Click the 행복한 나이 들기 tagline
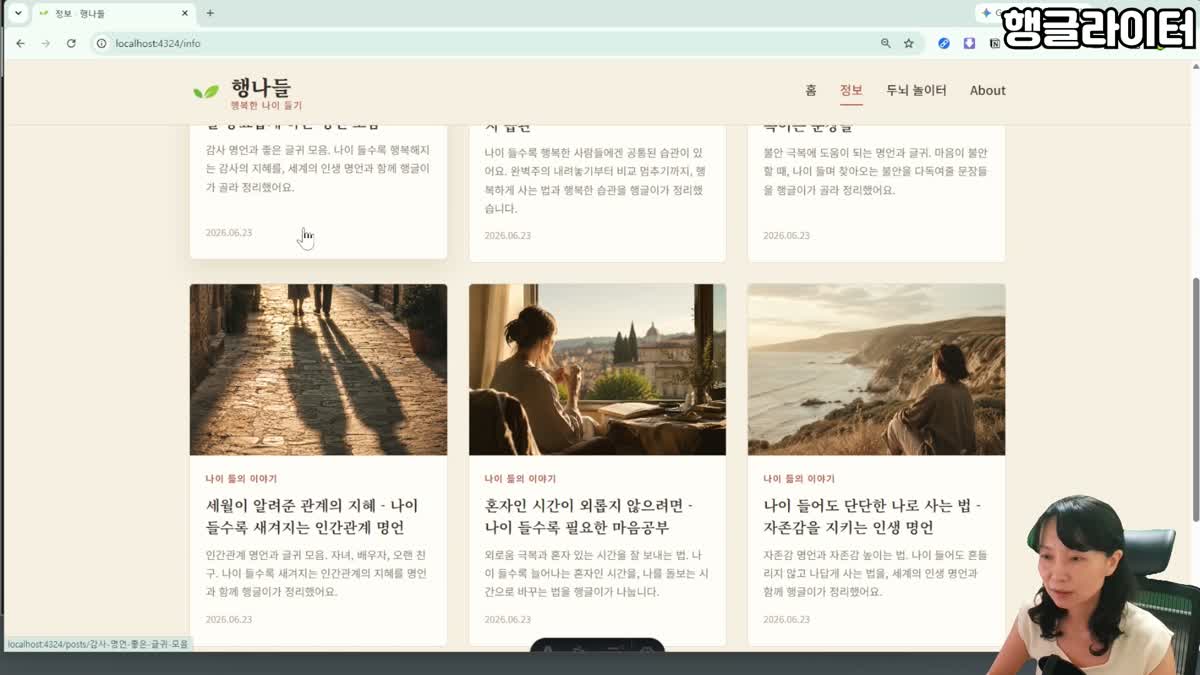Screen dimensions: 1200x675 click(266, 106)
